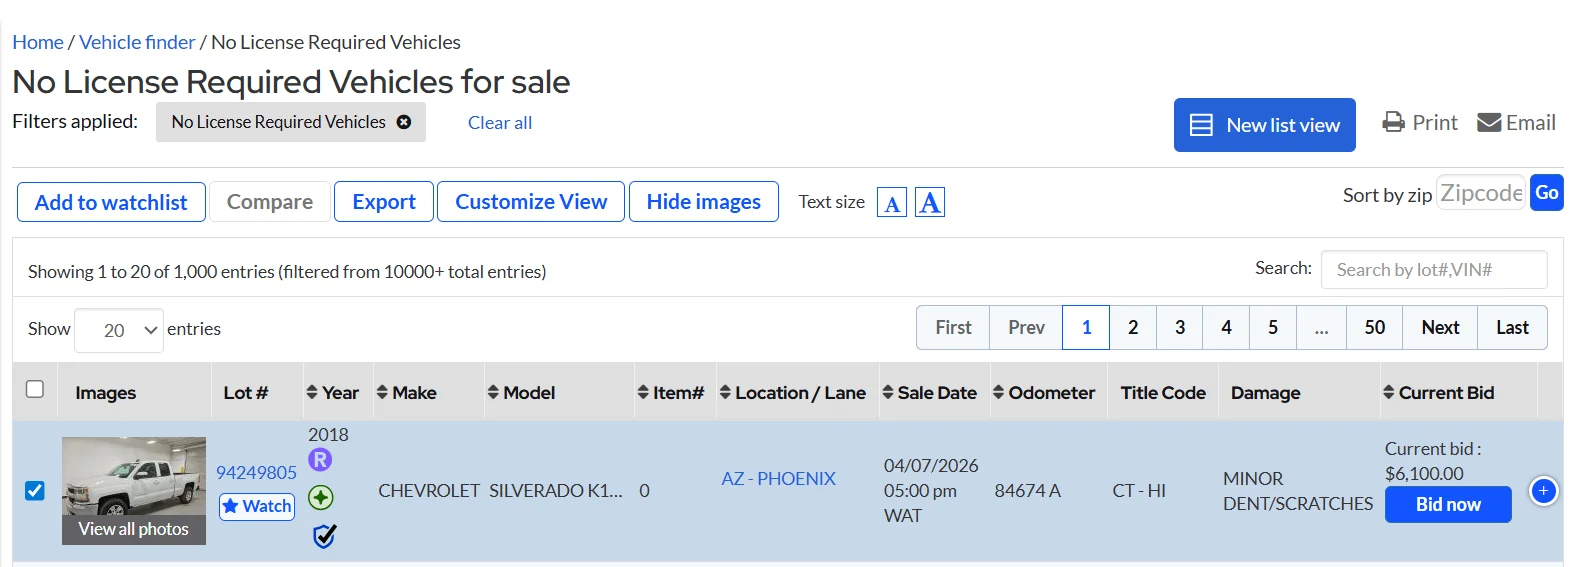Click the SILVERADO K1... model cell
This screenshot has height=567, width=1570.
556,491
